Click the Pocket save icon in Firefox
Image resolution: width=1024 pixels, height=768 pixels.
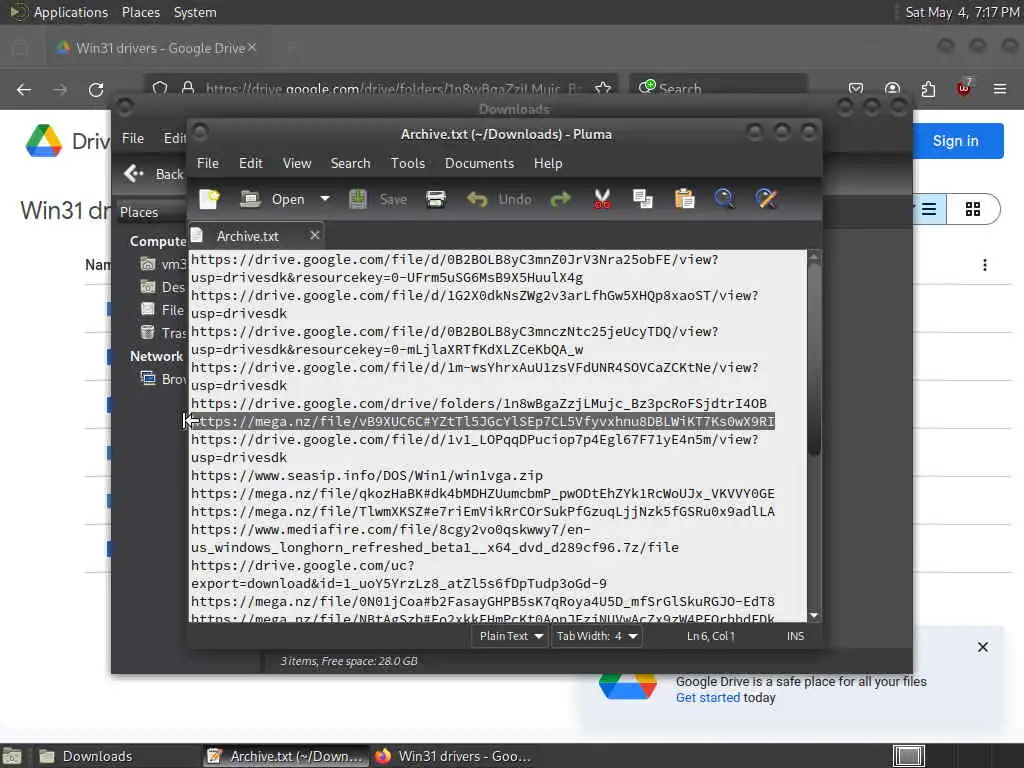[856, 89]
